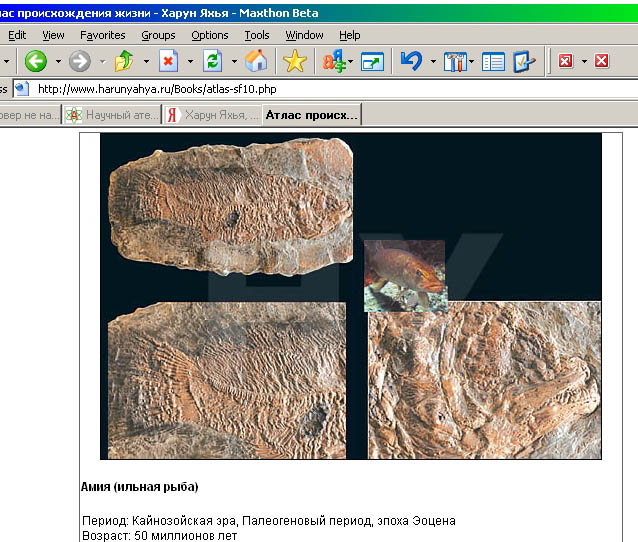This screenshot has height=542, width=638.
Task: Open Favorites with the yellow star icon
Action: point(294,61)
